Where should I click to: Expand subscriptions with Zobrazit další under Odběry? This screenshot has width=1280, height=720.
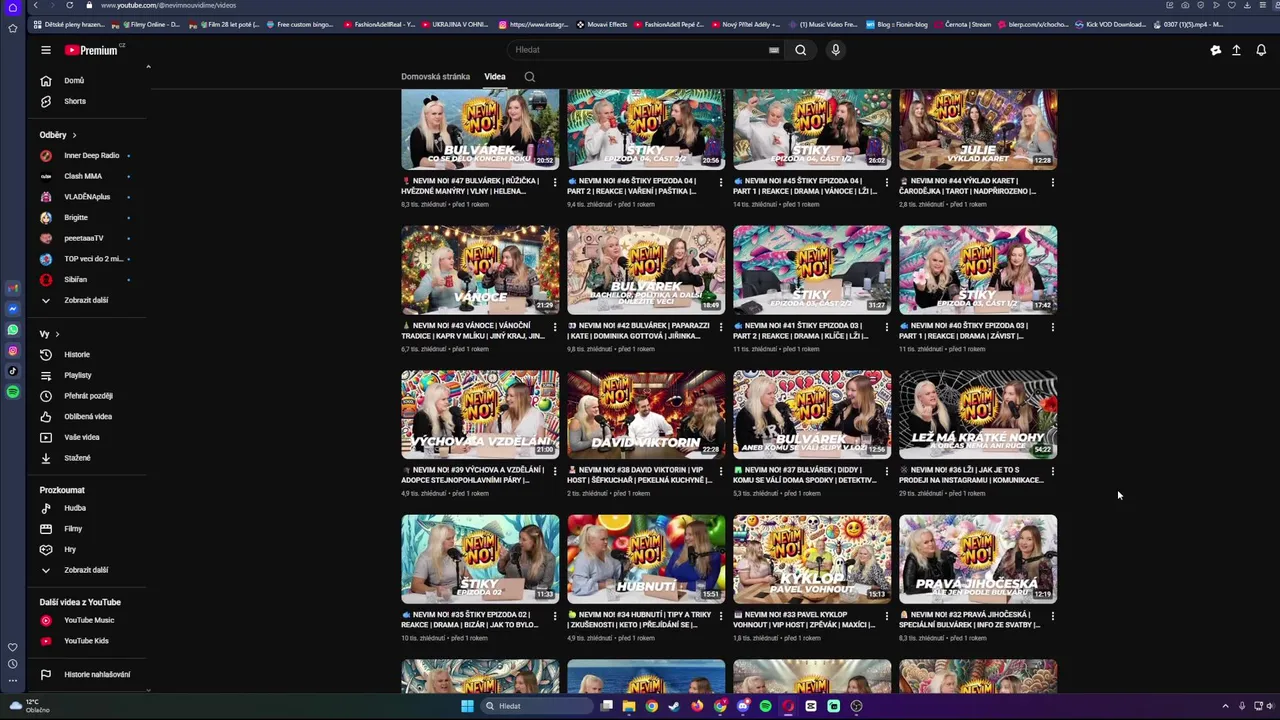coord(88,300)
